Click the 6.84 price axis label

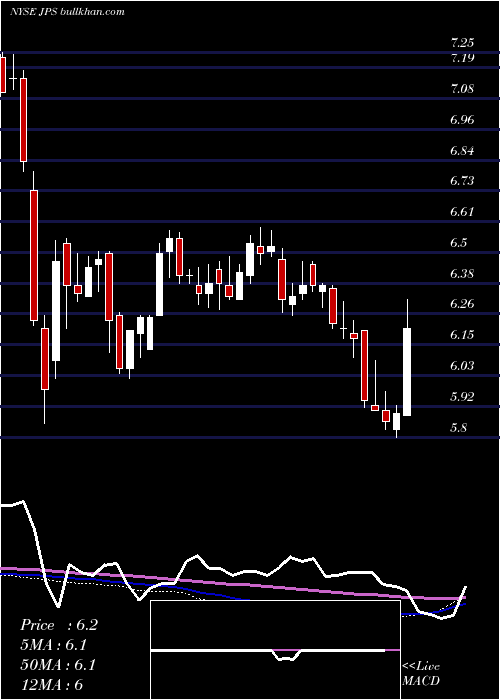[462, 150]
